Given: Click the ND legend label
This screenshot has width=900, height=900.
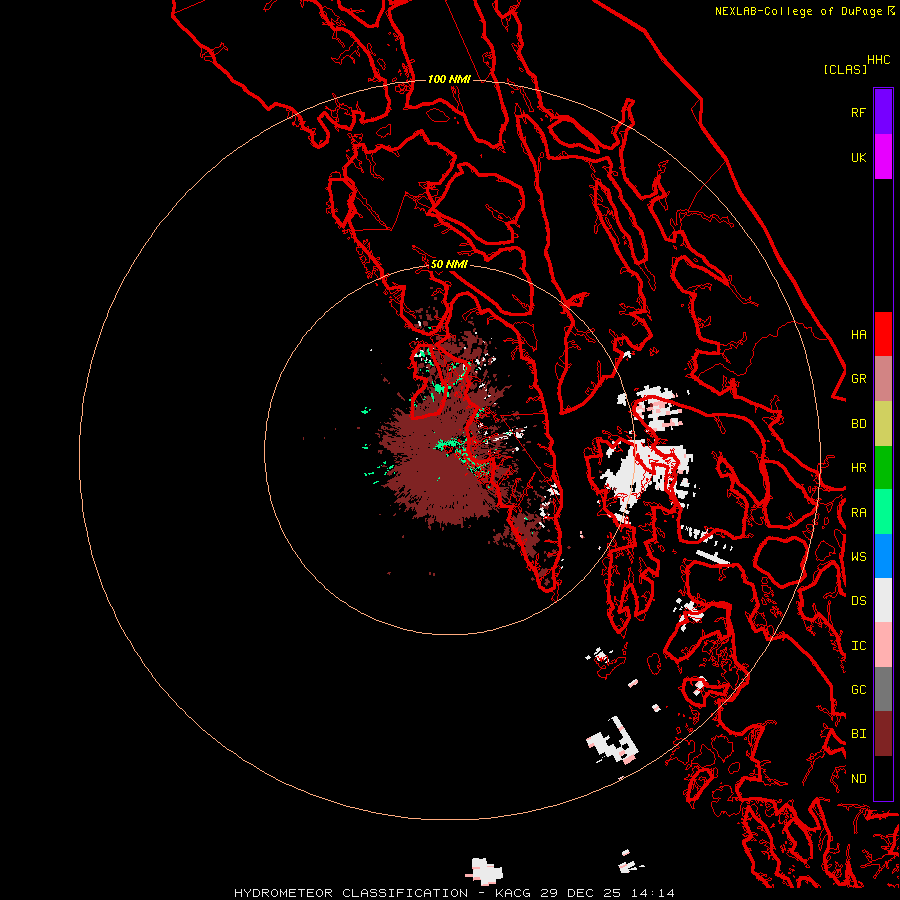Looking at the screenshot, I should pyautogui.click(x=858, y=779).
